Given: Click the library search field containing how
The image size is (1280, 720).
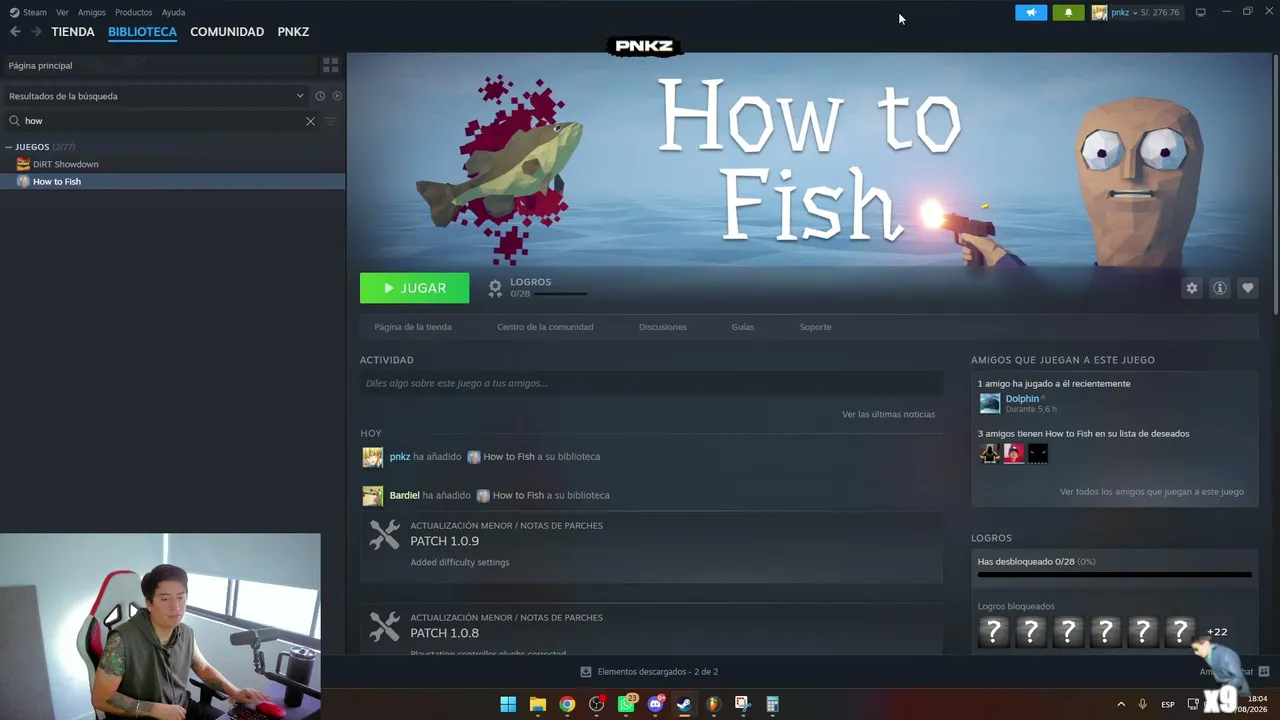Looking at the screenshot, I should click(x=160, y=121).
